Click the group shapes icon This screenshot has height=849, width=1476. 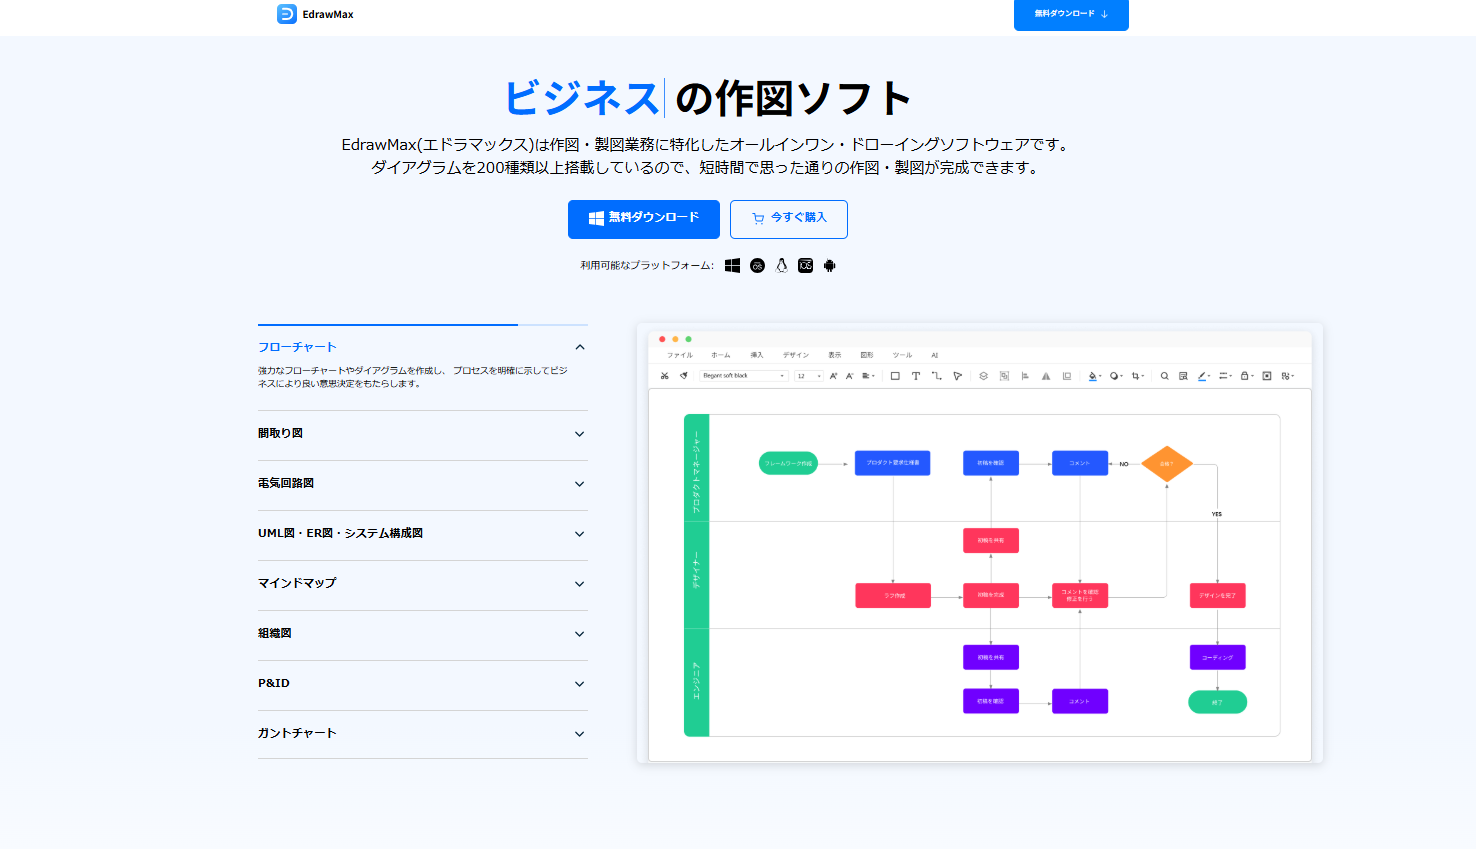(x=1004, y=376)
